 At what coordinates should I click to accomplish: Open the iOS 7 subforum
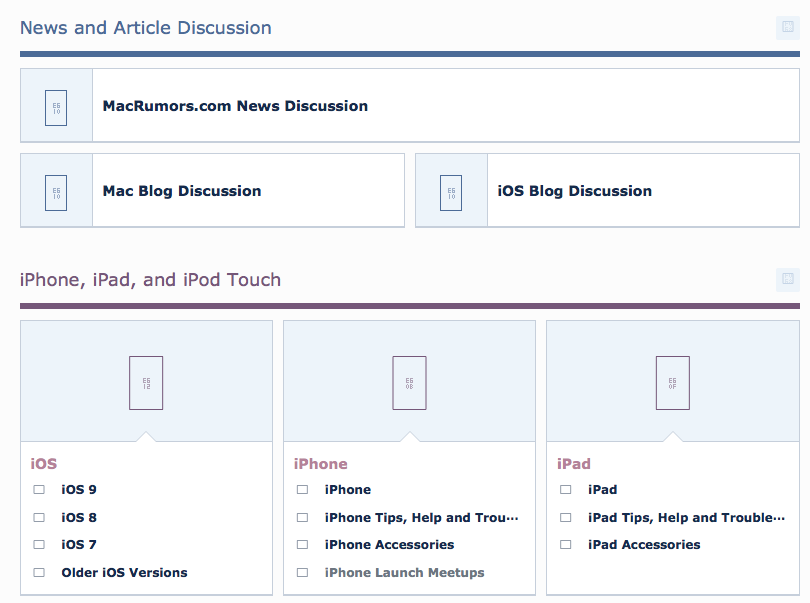pyautogui.click(x=79, y=545)
